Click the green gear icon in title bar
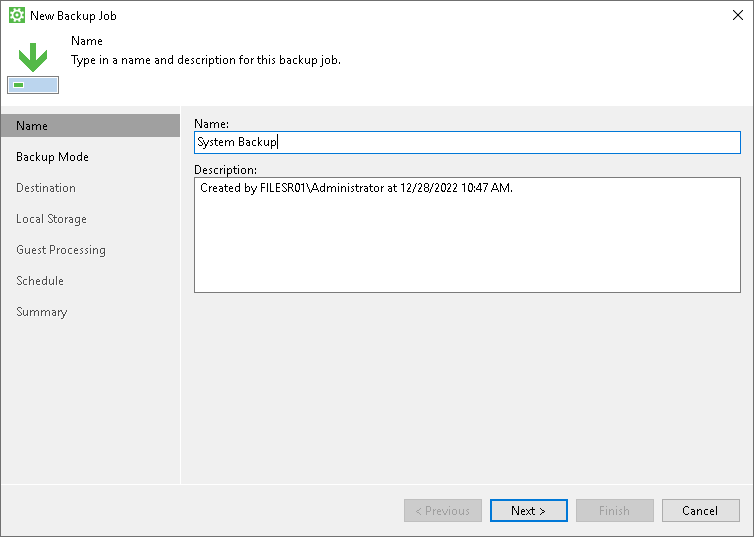The image size is (754, 537). pyautogui.click(x=17, y=15)
